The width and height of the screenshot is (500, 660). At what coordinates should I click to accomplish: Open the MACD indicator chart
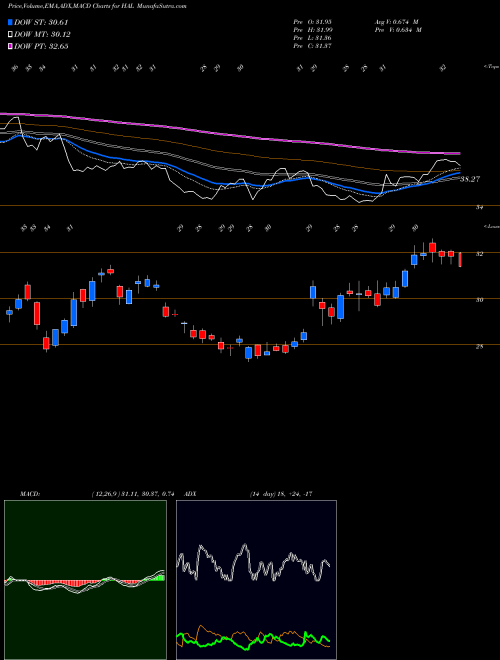[85, 580]
